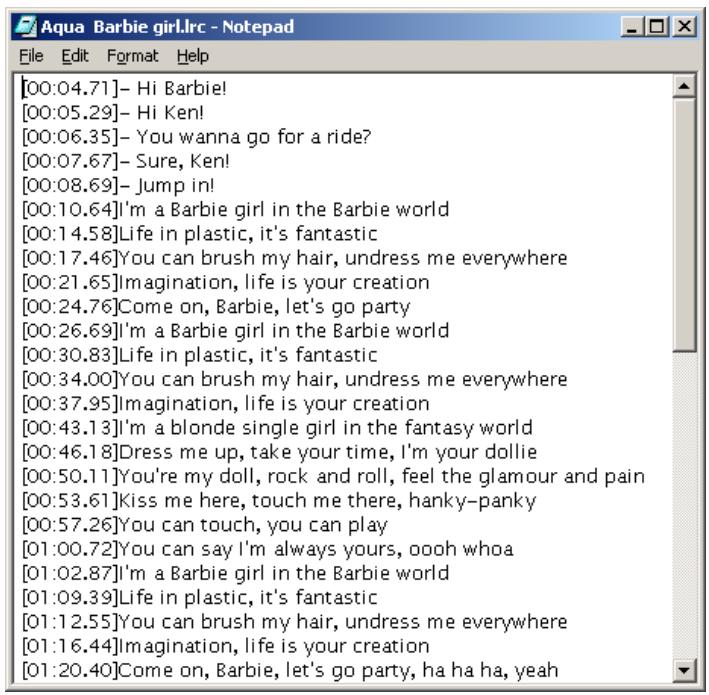Click the line timestamped [00:24.76]
Image resolution: width=709 pixels, height=695 pixels.
(216, 307)
